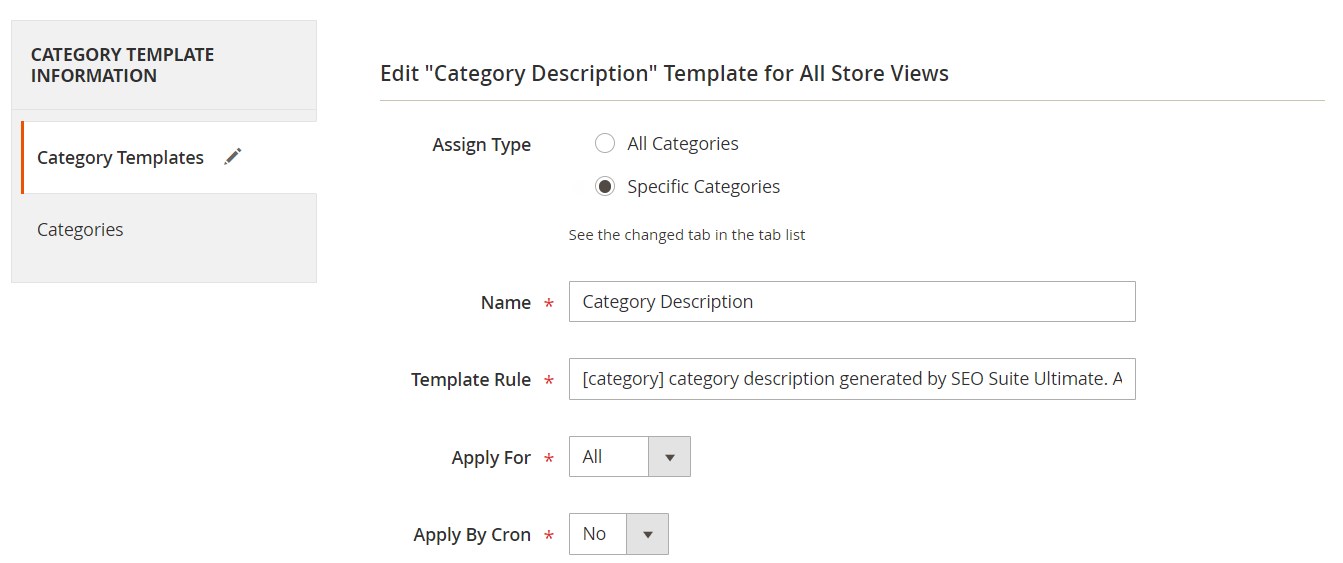Click the 'All Categories' label text
This screenshot has width=1343, height=563.
point(683,144)
